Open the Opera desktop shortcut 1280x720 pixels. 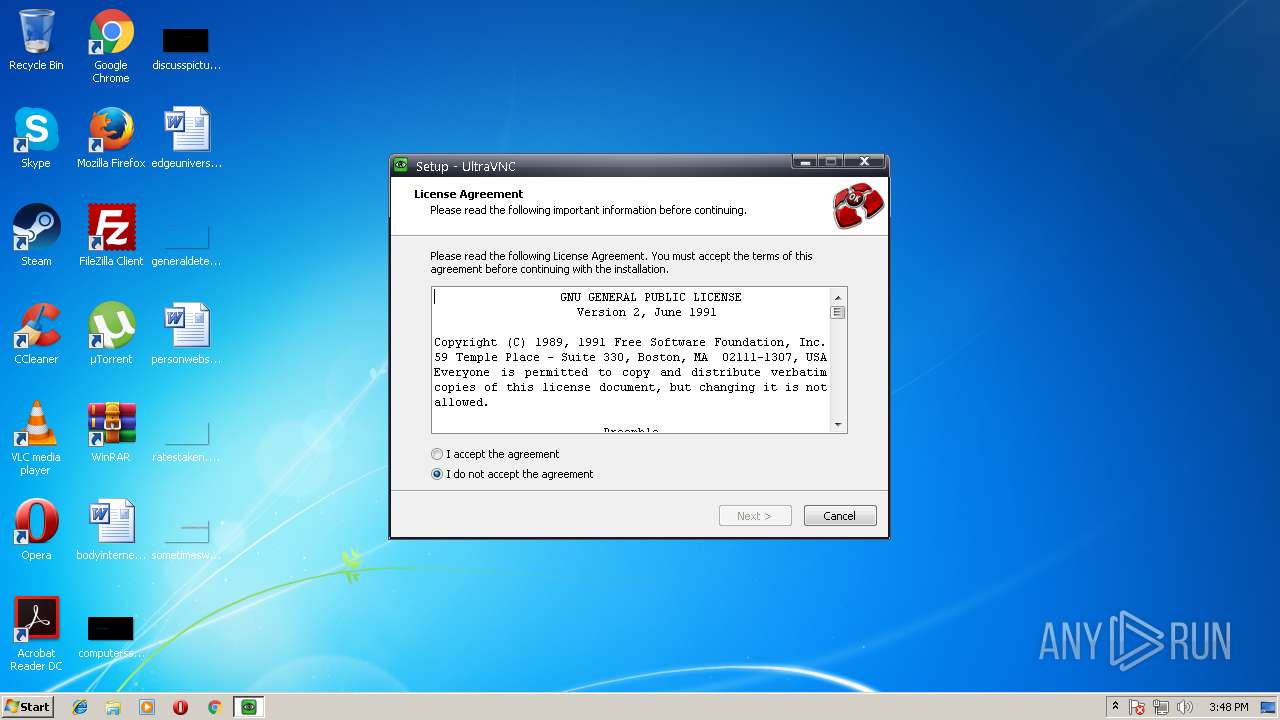pos(36,530)
